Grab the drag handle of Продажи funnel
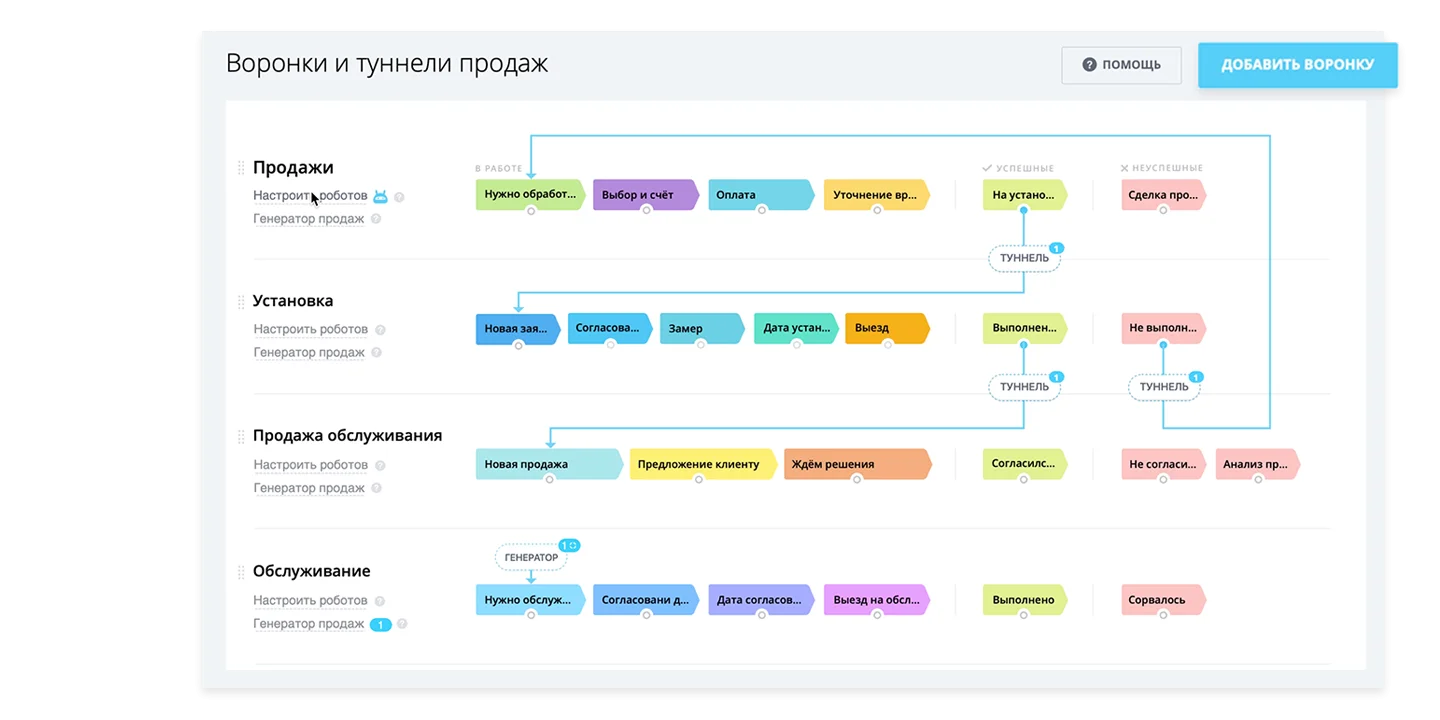Viewport: 1440px width, 720px height. coord(241,168)
